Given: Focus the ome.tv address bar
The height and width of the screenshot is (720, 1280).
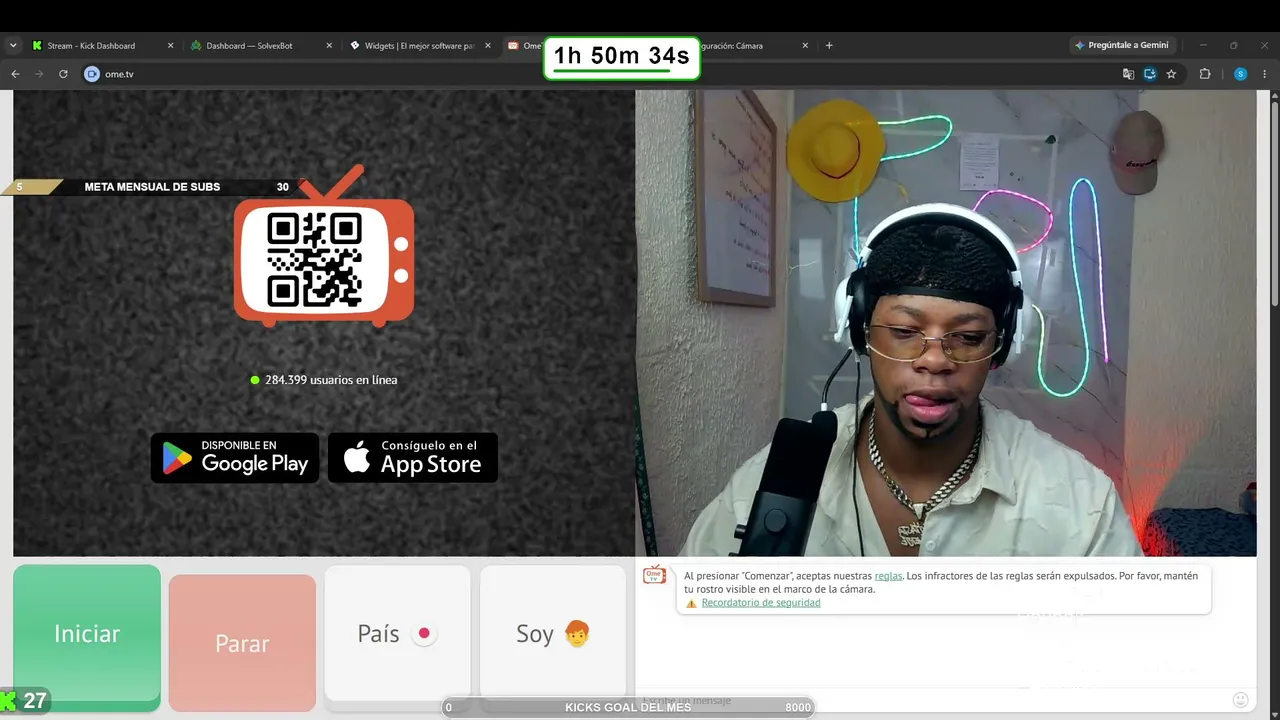Looking at the screenshot, I should coord(600,74).
